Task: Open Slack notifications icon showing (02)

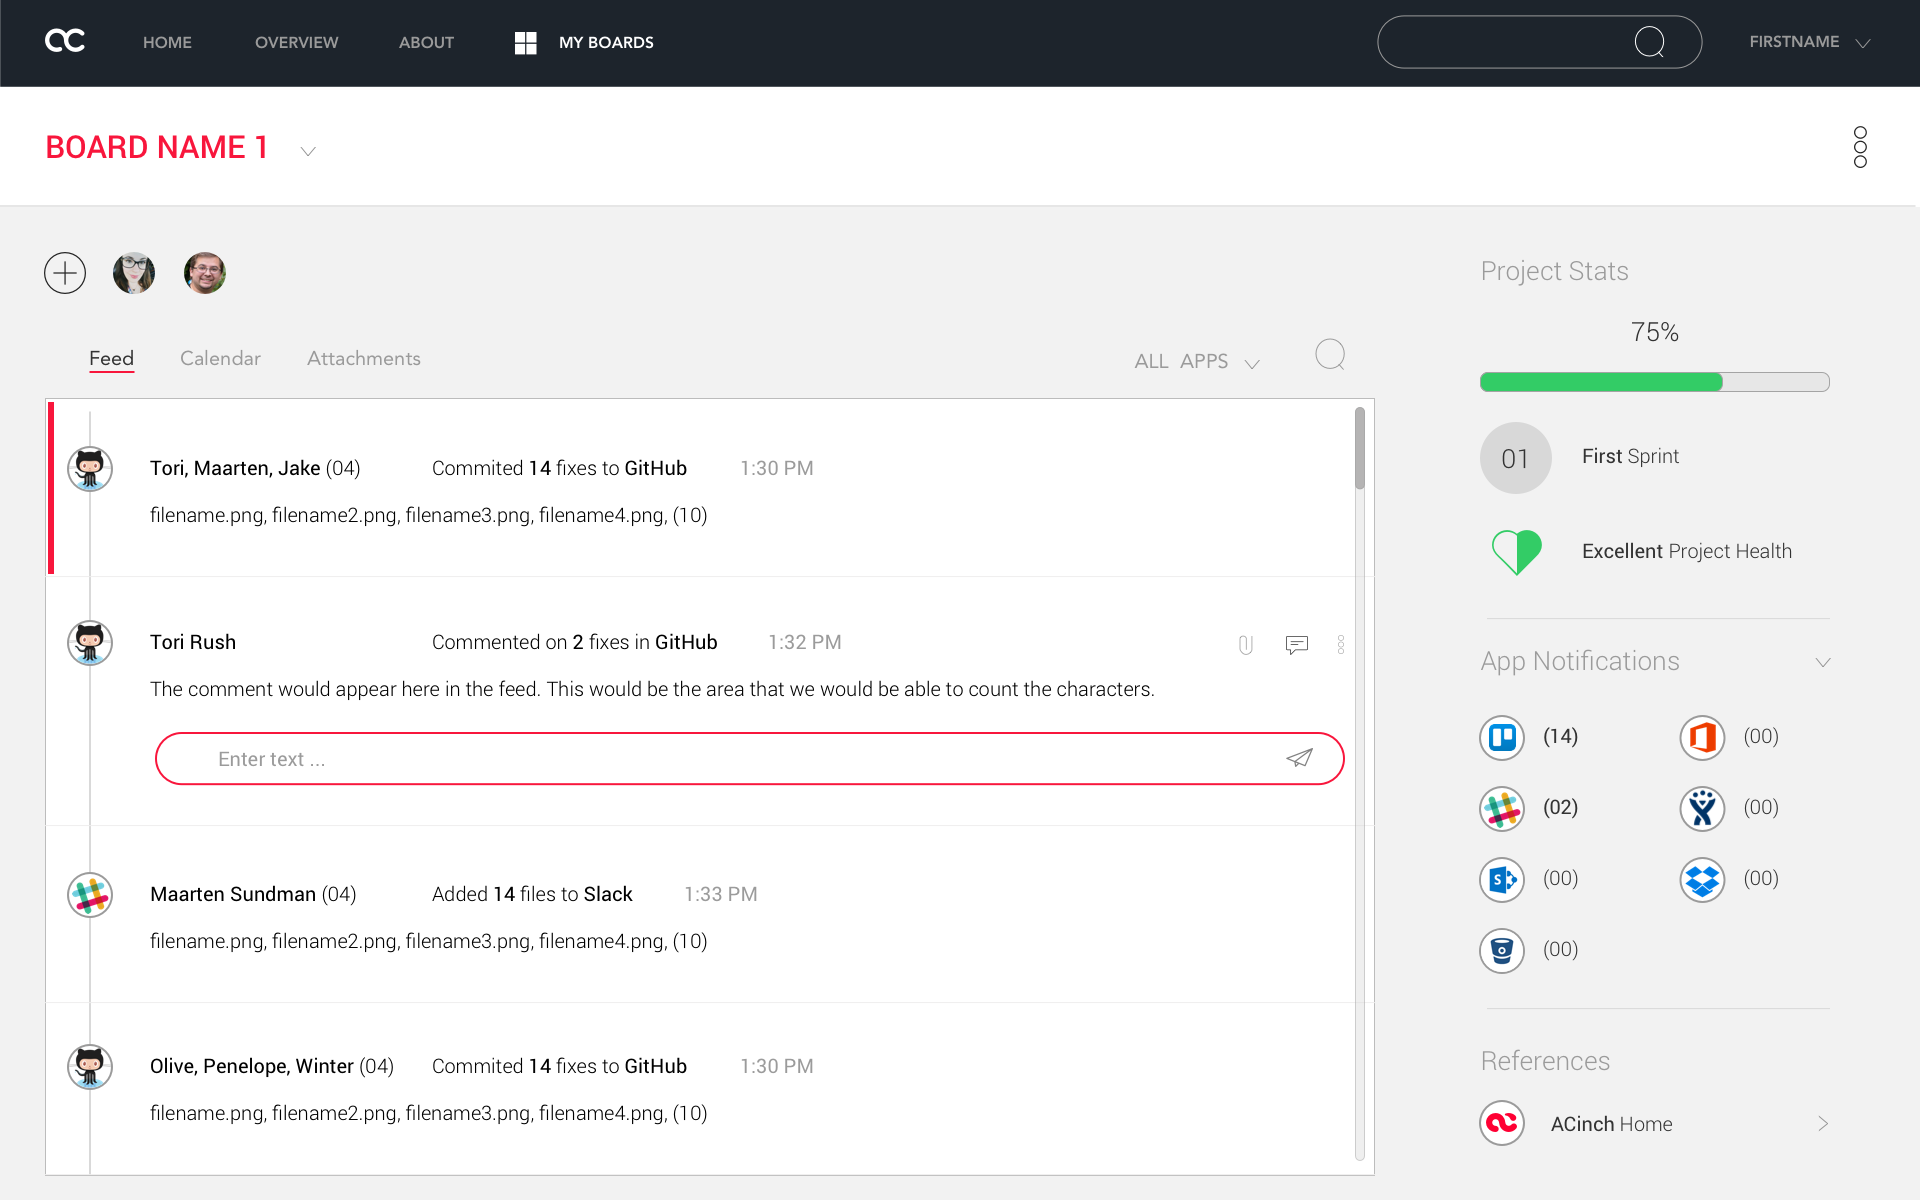Action: (1501, 809)
